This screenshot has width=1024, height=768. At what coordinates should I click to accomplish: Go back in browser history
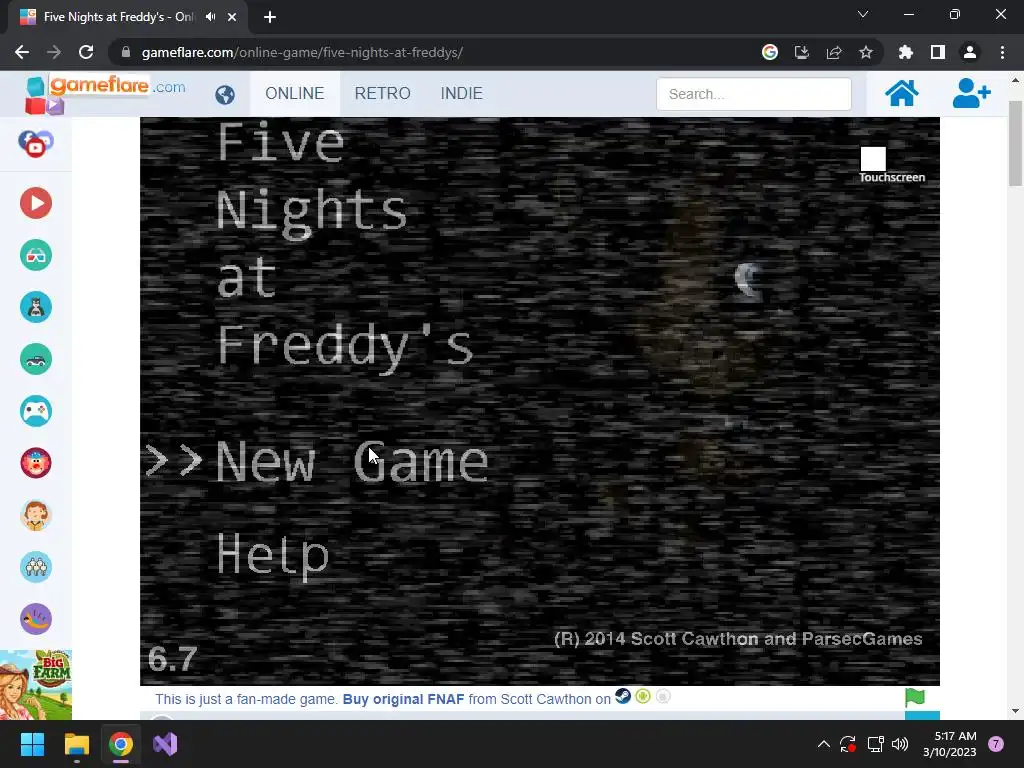(22, 52)
